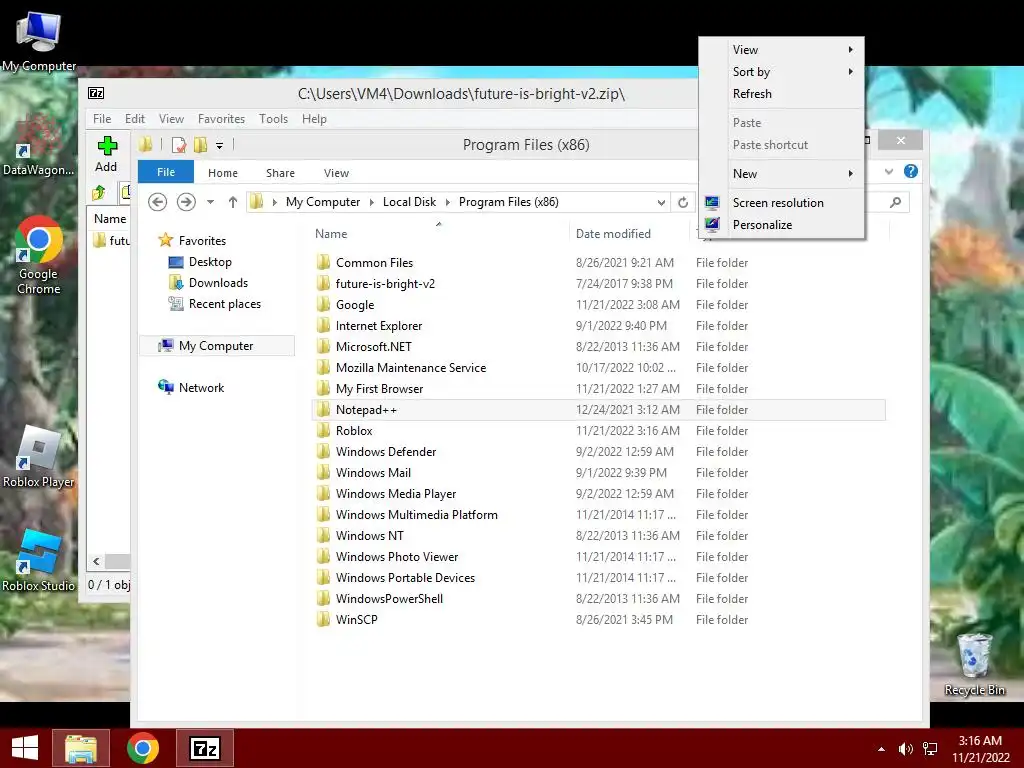
Task: Expand breadcrumb arrow after My Computer
Action: point(372,202)
